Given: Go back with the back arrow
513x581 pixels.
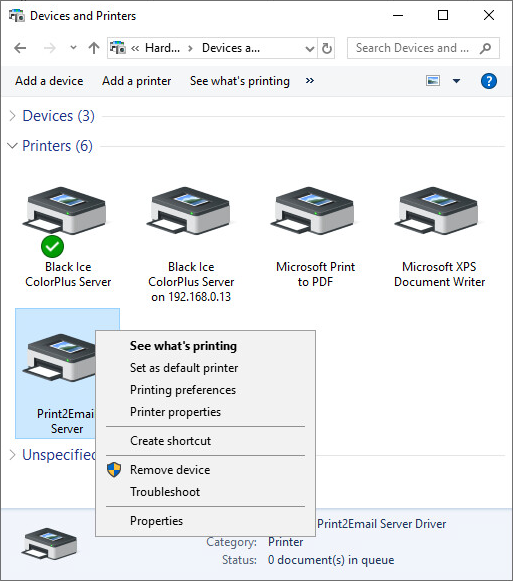Looking at the screenshot, I should (20, 48).
